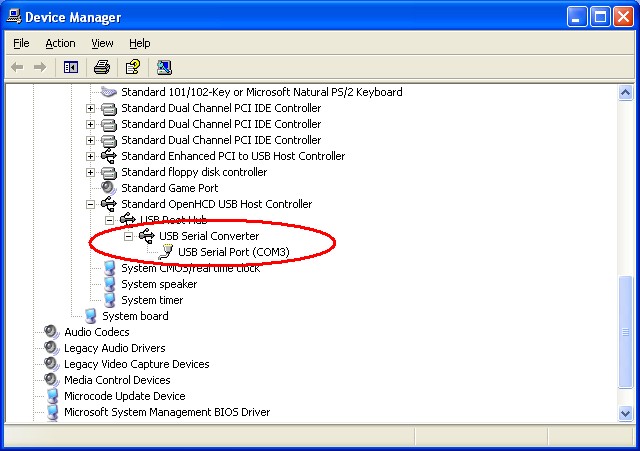640x451 pixels.
Task: Select Microcode Update Device entry
Action: pyautogui.click(x=125, y=396)
